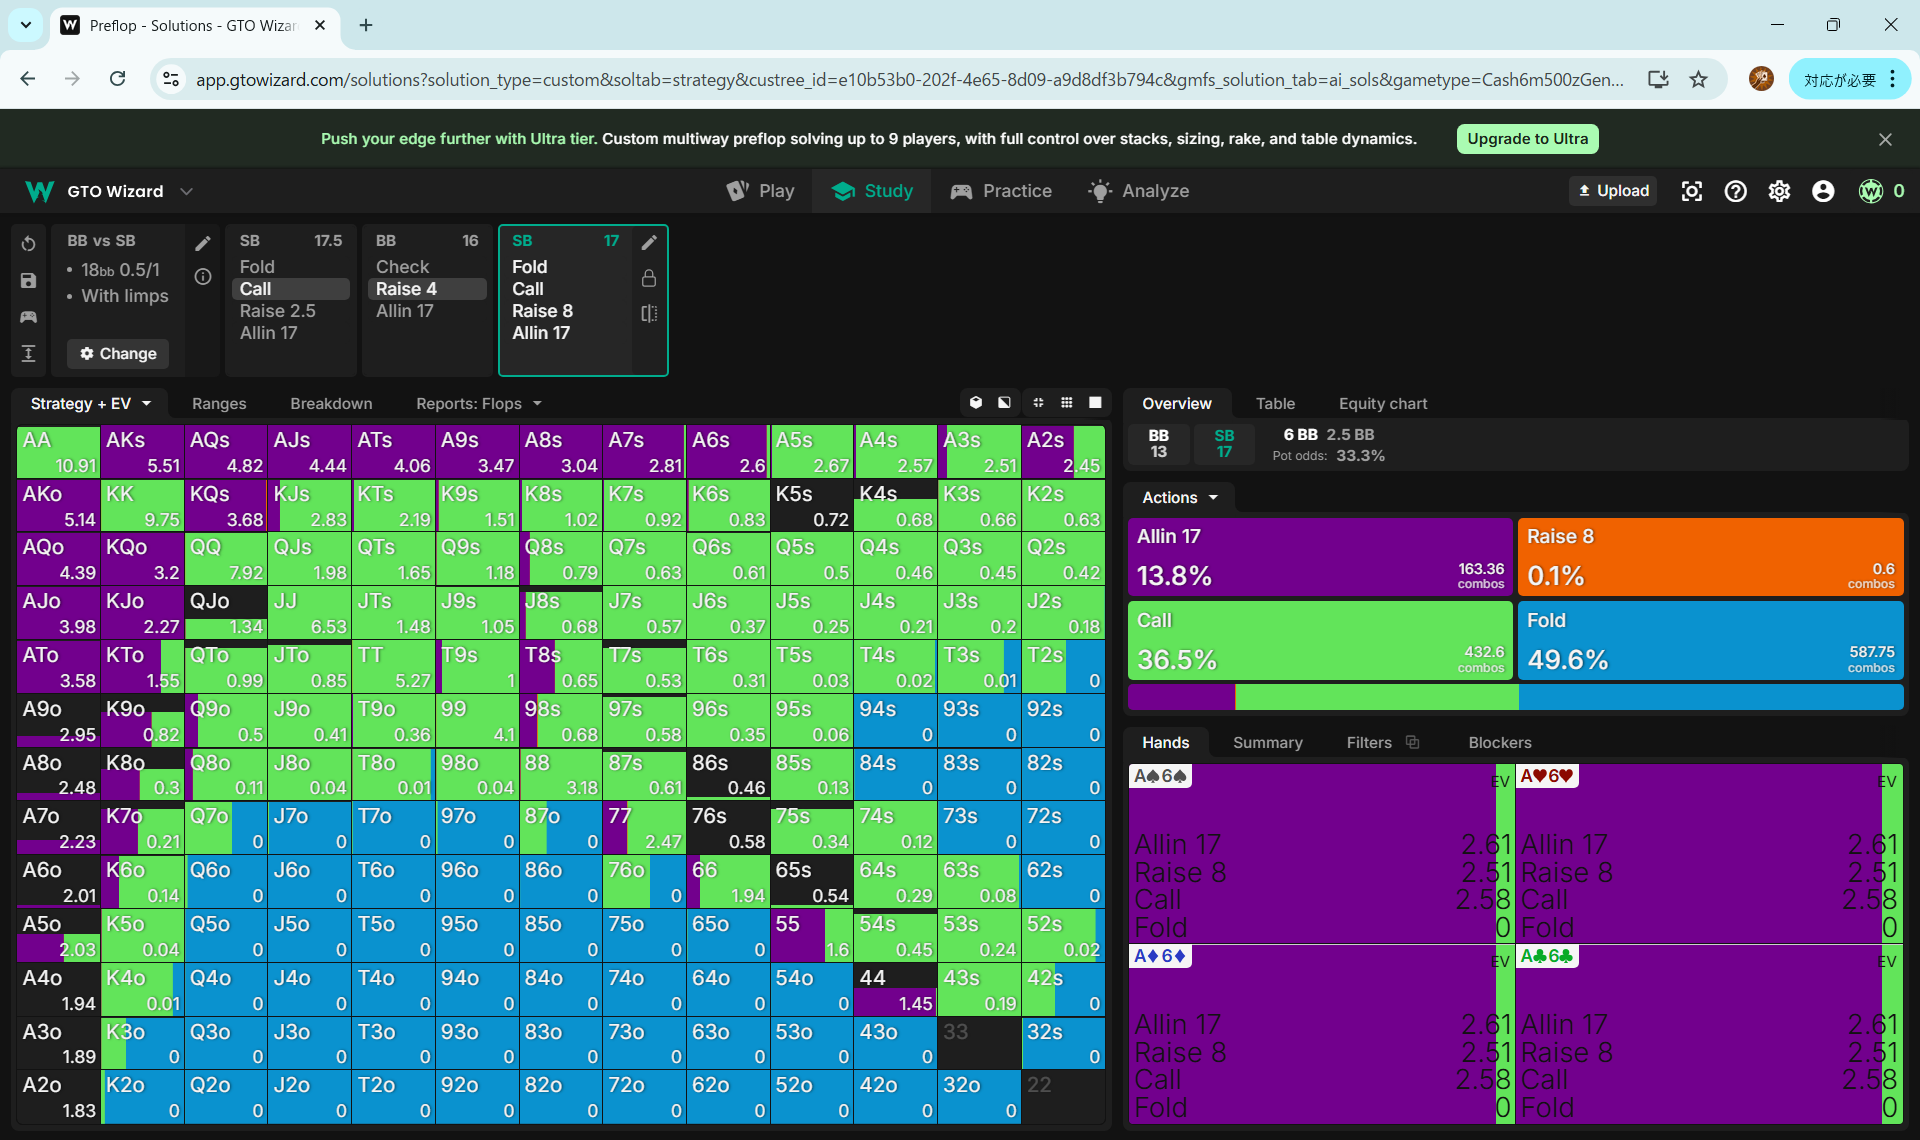Open the user account profile icon
Viewport: 1920px width, 1140px height.
[x=1823, y=191]
